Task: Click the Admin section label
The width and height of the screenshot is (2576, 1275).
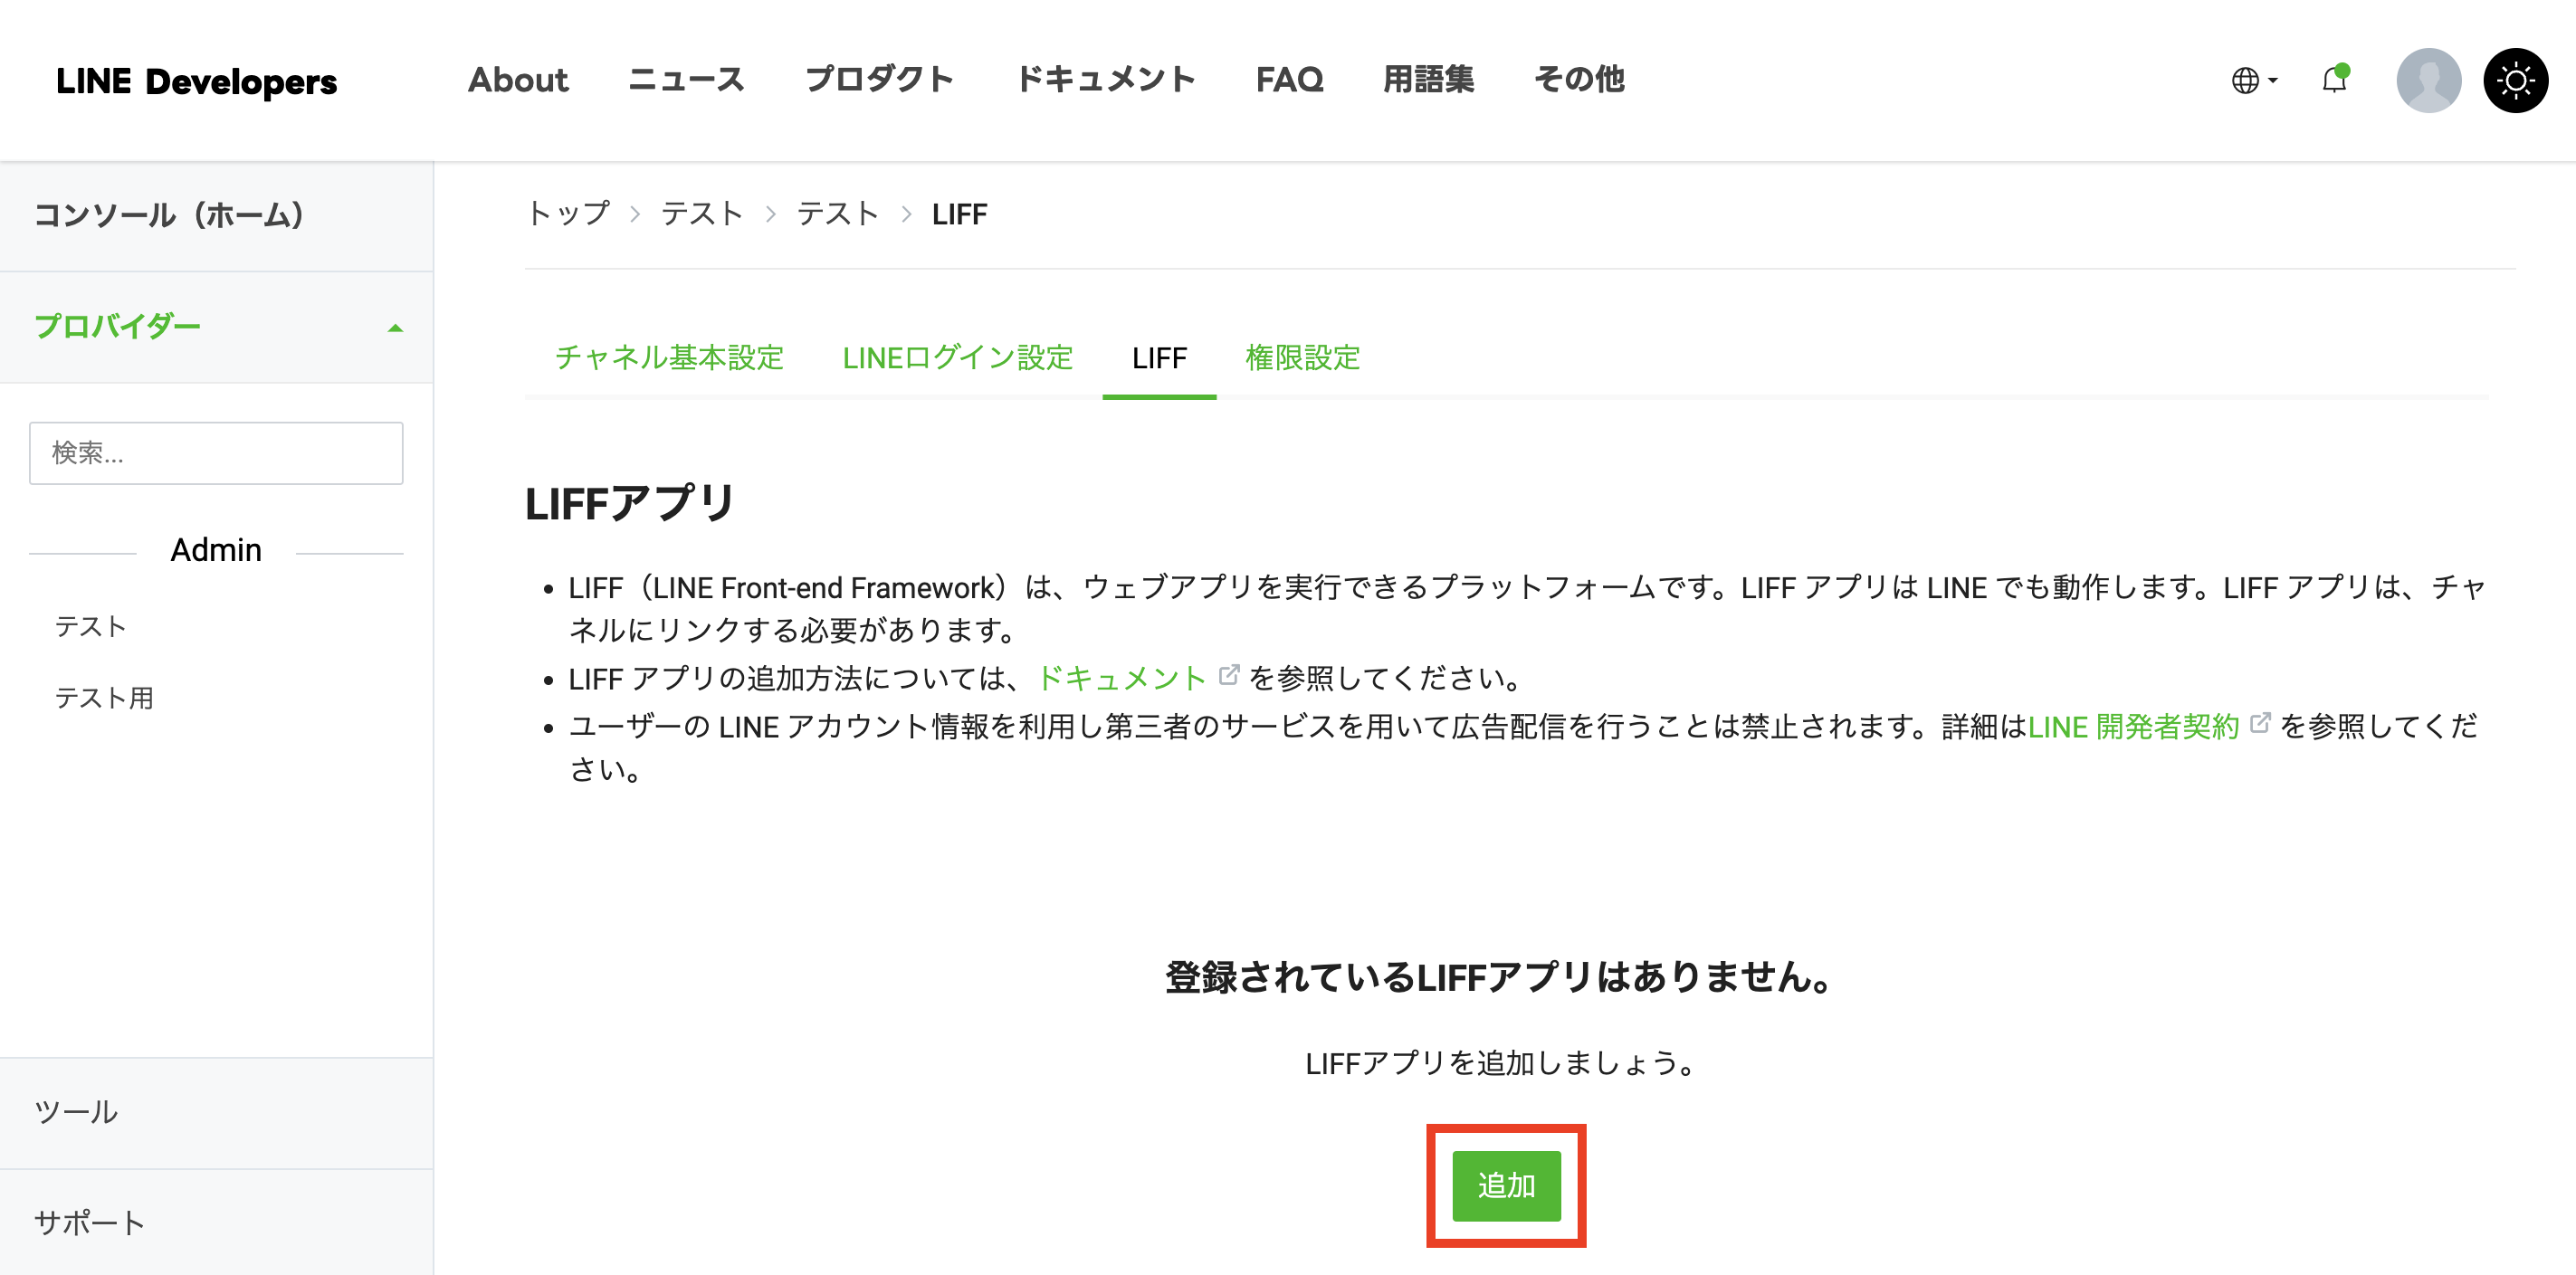Action: 216,550
